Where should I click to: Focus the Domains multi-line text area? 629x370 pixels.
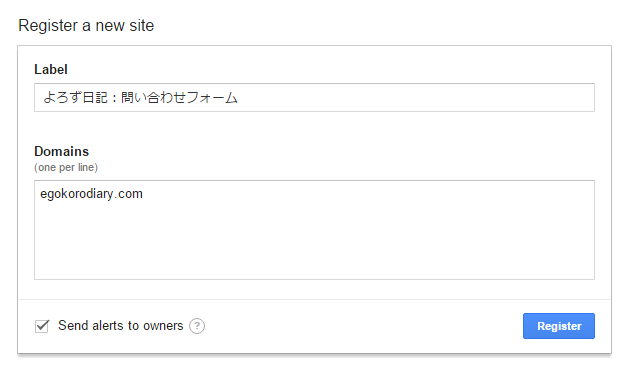(x=314, y=230)
